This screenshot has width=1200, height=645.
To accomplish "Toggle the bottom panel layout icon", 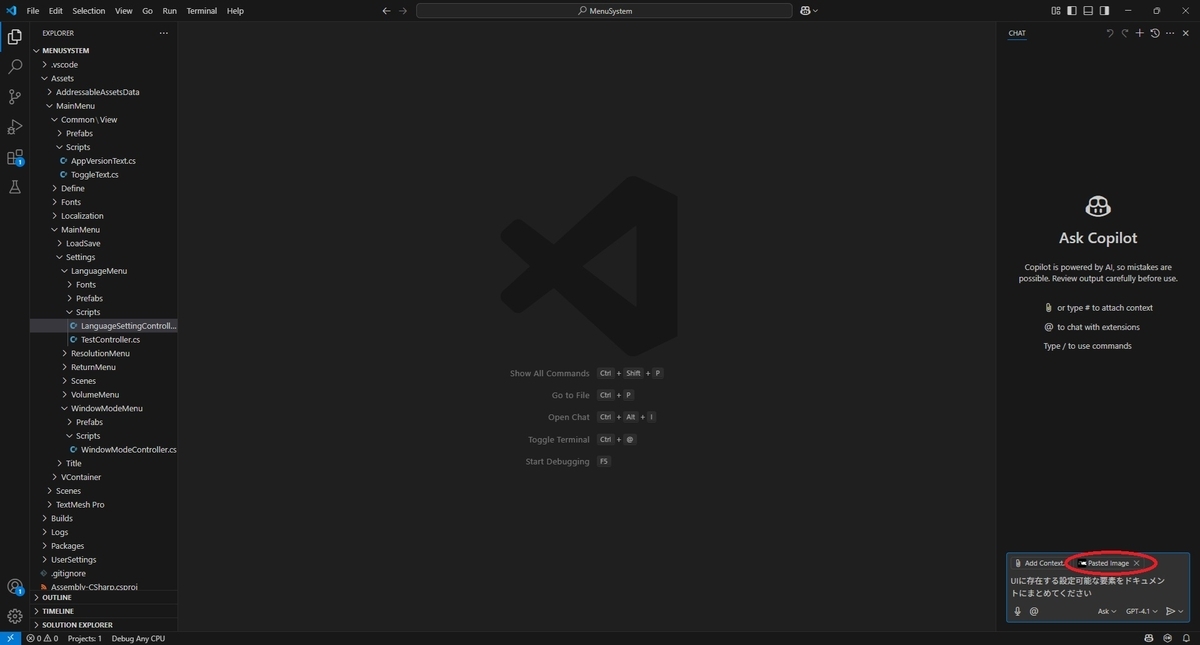I will 1087,11.
